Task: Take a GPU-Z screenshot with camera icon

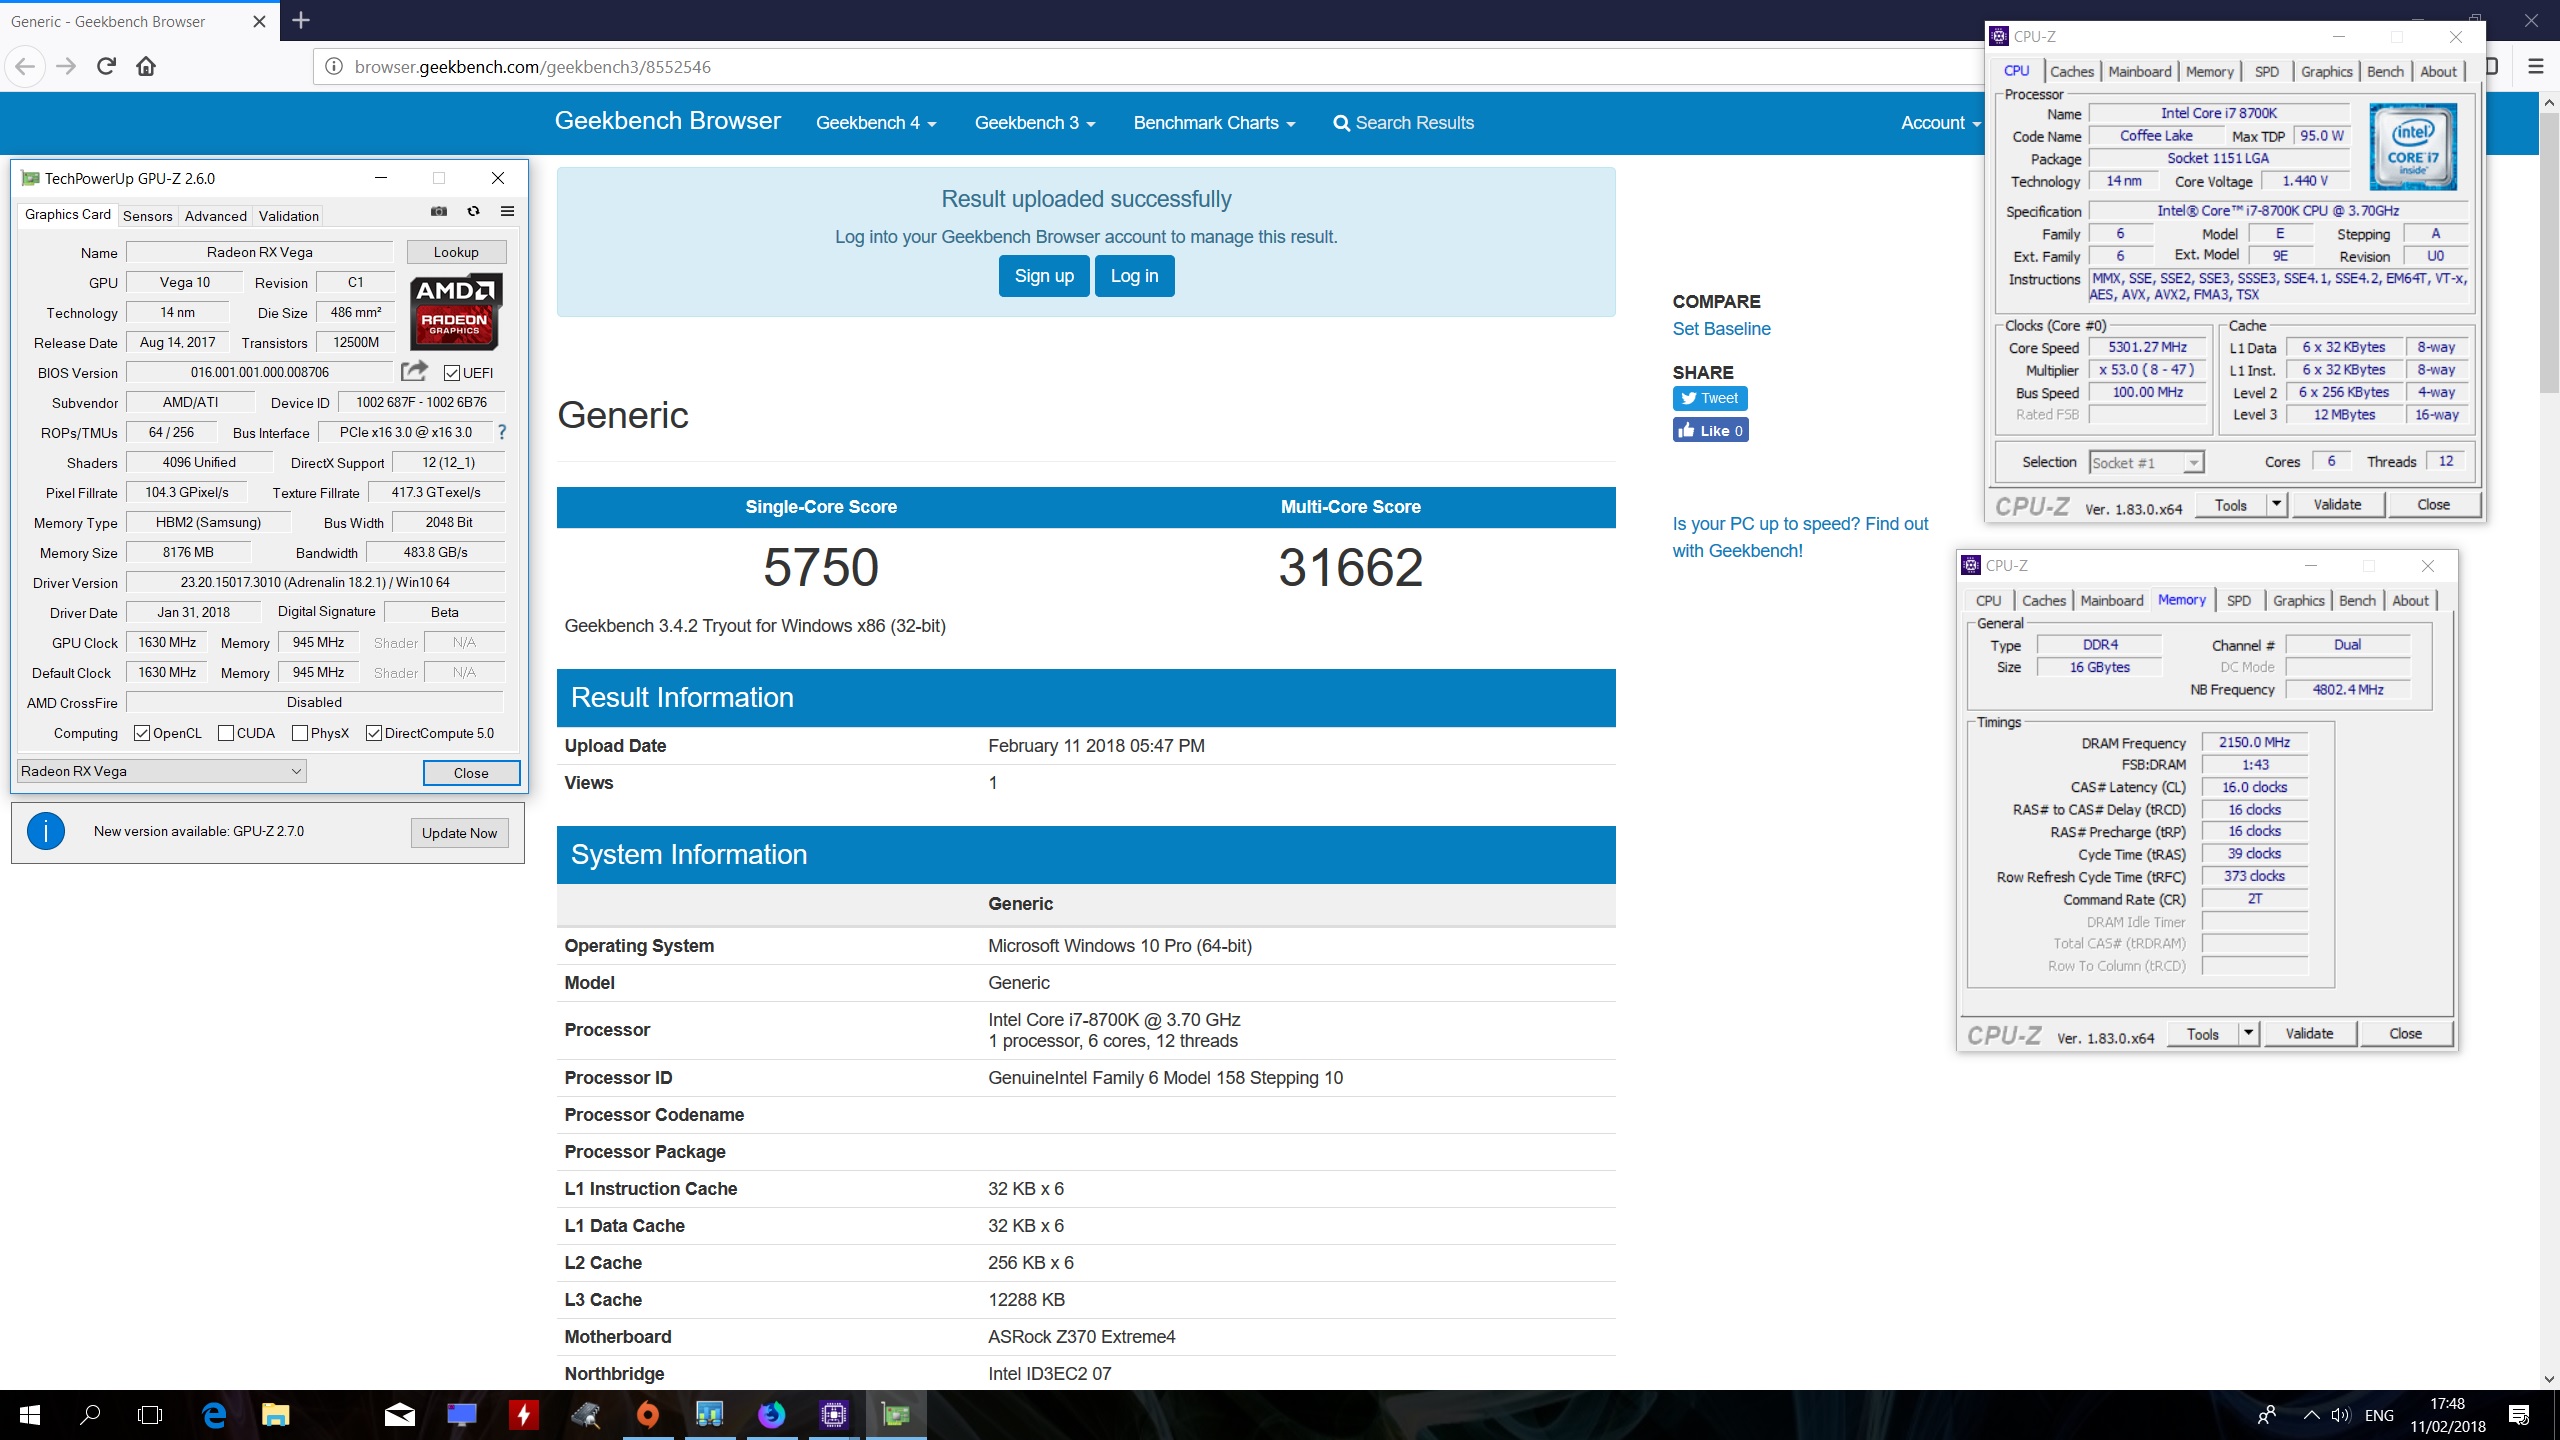Action: (438, 211)
